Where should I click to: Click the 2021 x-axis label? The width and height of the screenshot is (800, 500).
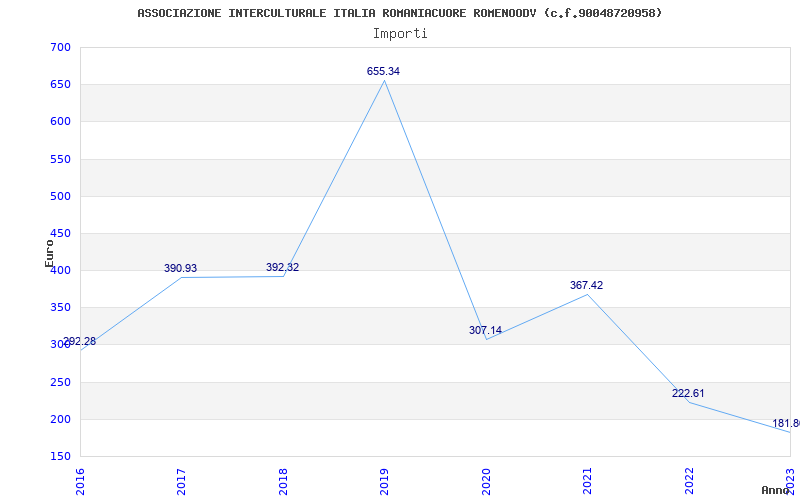587,481
